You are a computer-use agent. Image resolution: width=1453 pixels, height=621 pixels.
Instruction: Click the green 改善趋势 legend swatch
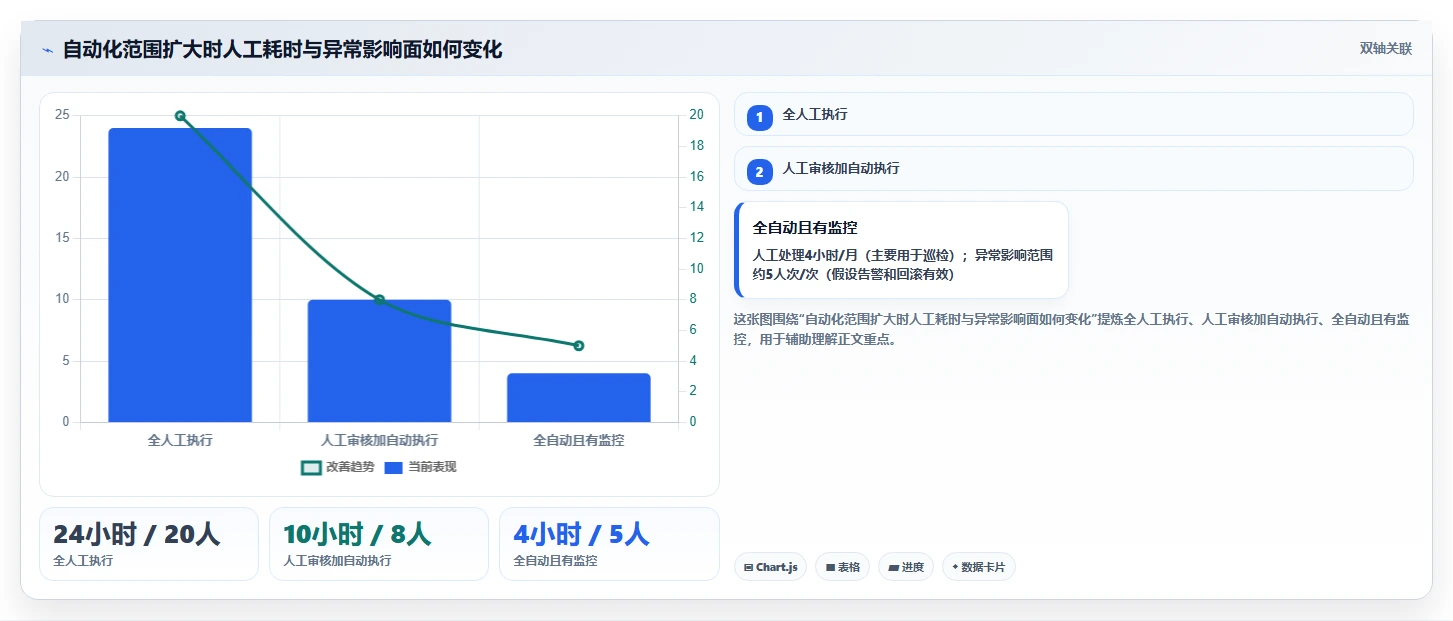click(x=311, y=467)
